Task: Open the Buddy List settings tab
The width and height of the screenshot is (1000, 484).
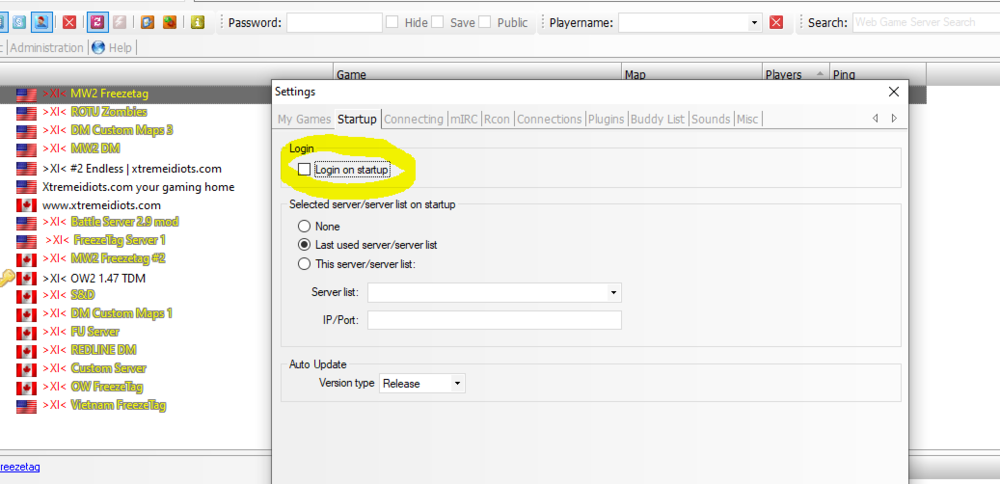Action: (658, 119)
